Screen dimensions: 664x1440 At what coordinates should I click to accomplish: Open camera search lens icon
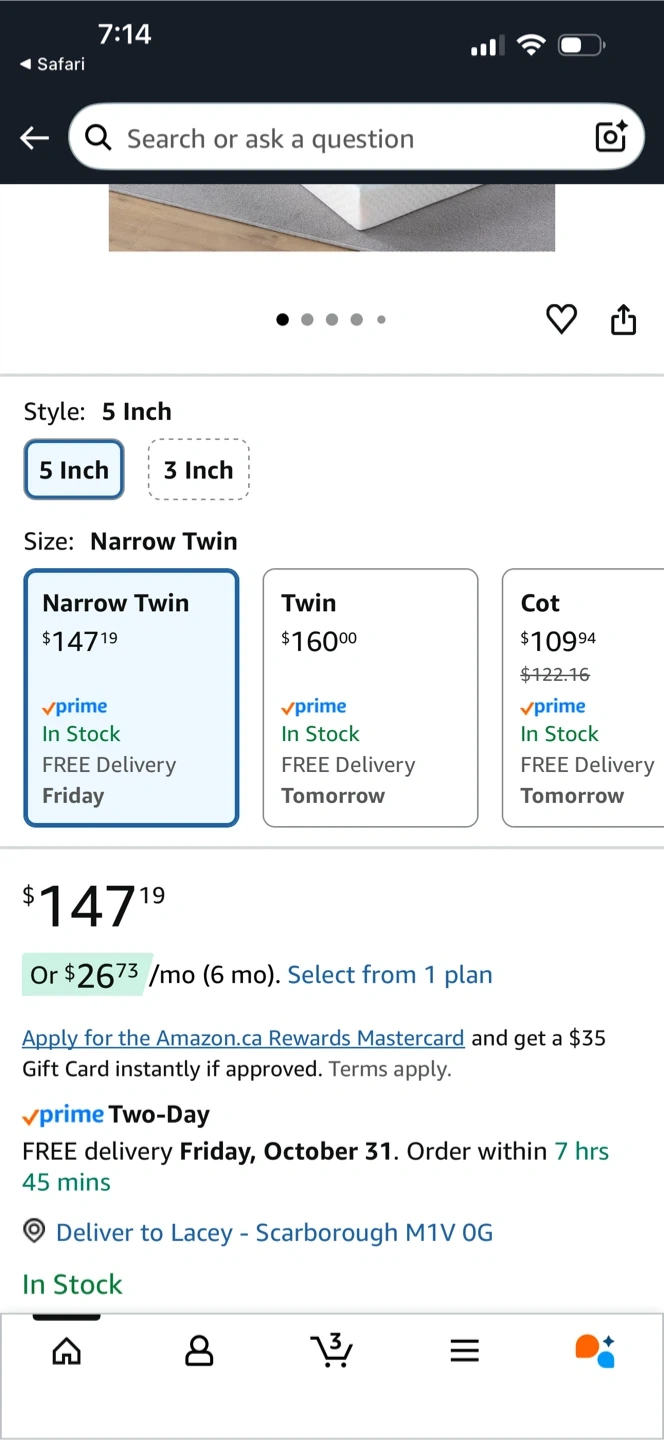pyautogui.click(x=611, y=137)
